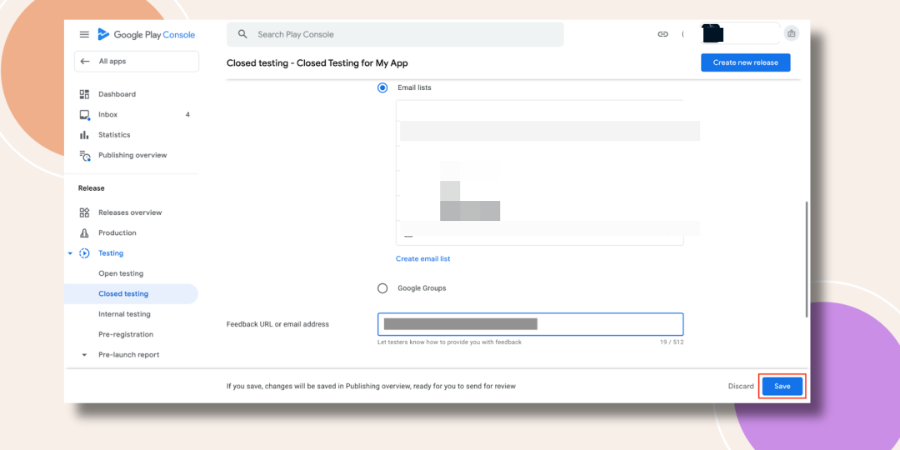Image resolution: width=900 pixels, height=450 pixels.
Task: Collapse the Testing section arrow
Action: (x=70, y=253)
